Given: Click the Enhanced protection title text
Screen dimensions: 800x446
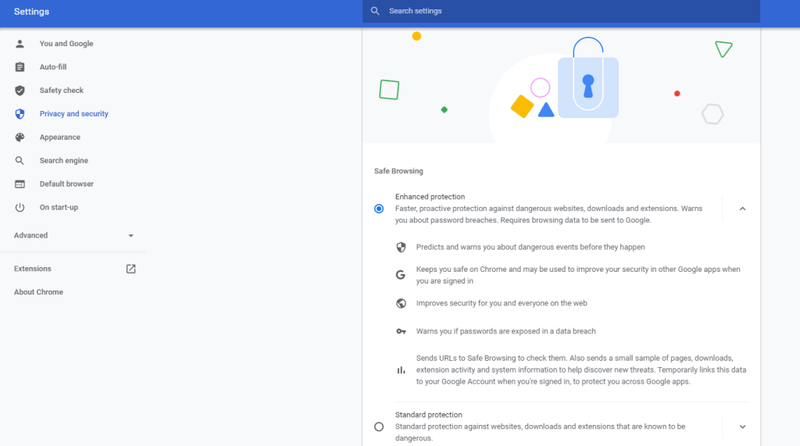Looking at the screenshot, I should pyautogui.click(x=430, y=197).
